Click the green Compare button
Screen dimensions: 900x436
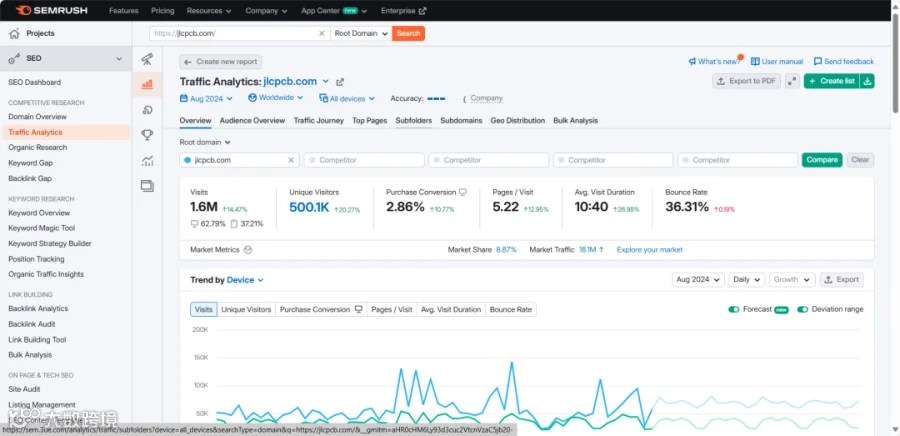821,160
